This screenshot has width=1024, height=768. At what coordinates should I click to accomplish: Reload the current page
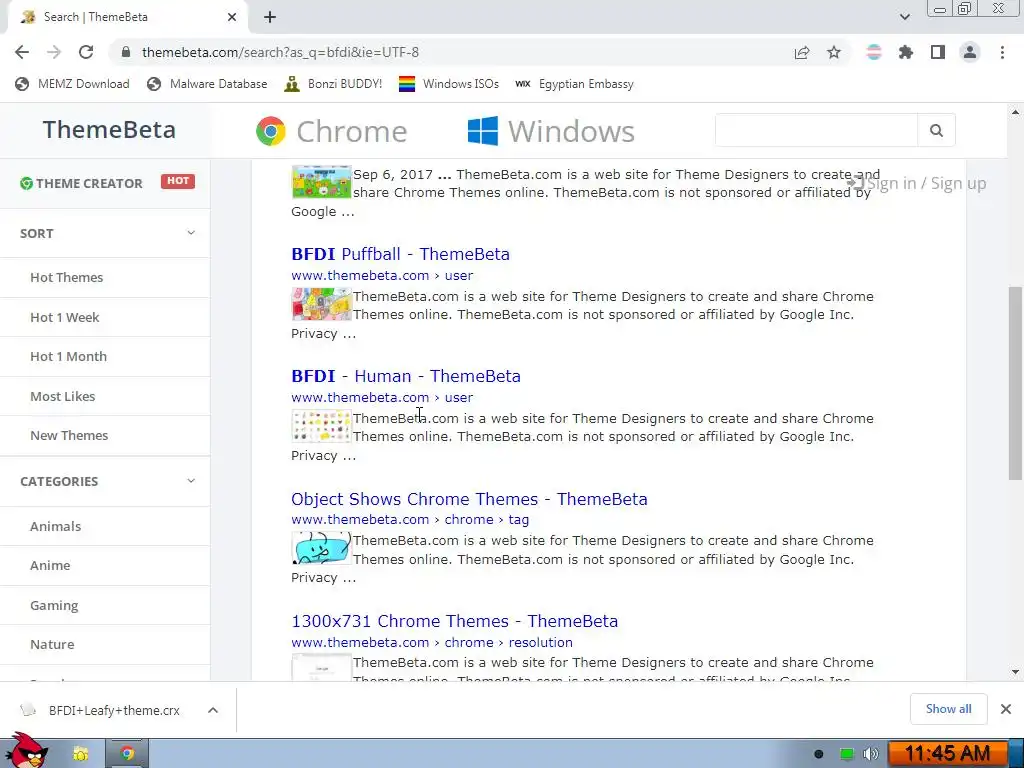pos(86,52)
